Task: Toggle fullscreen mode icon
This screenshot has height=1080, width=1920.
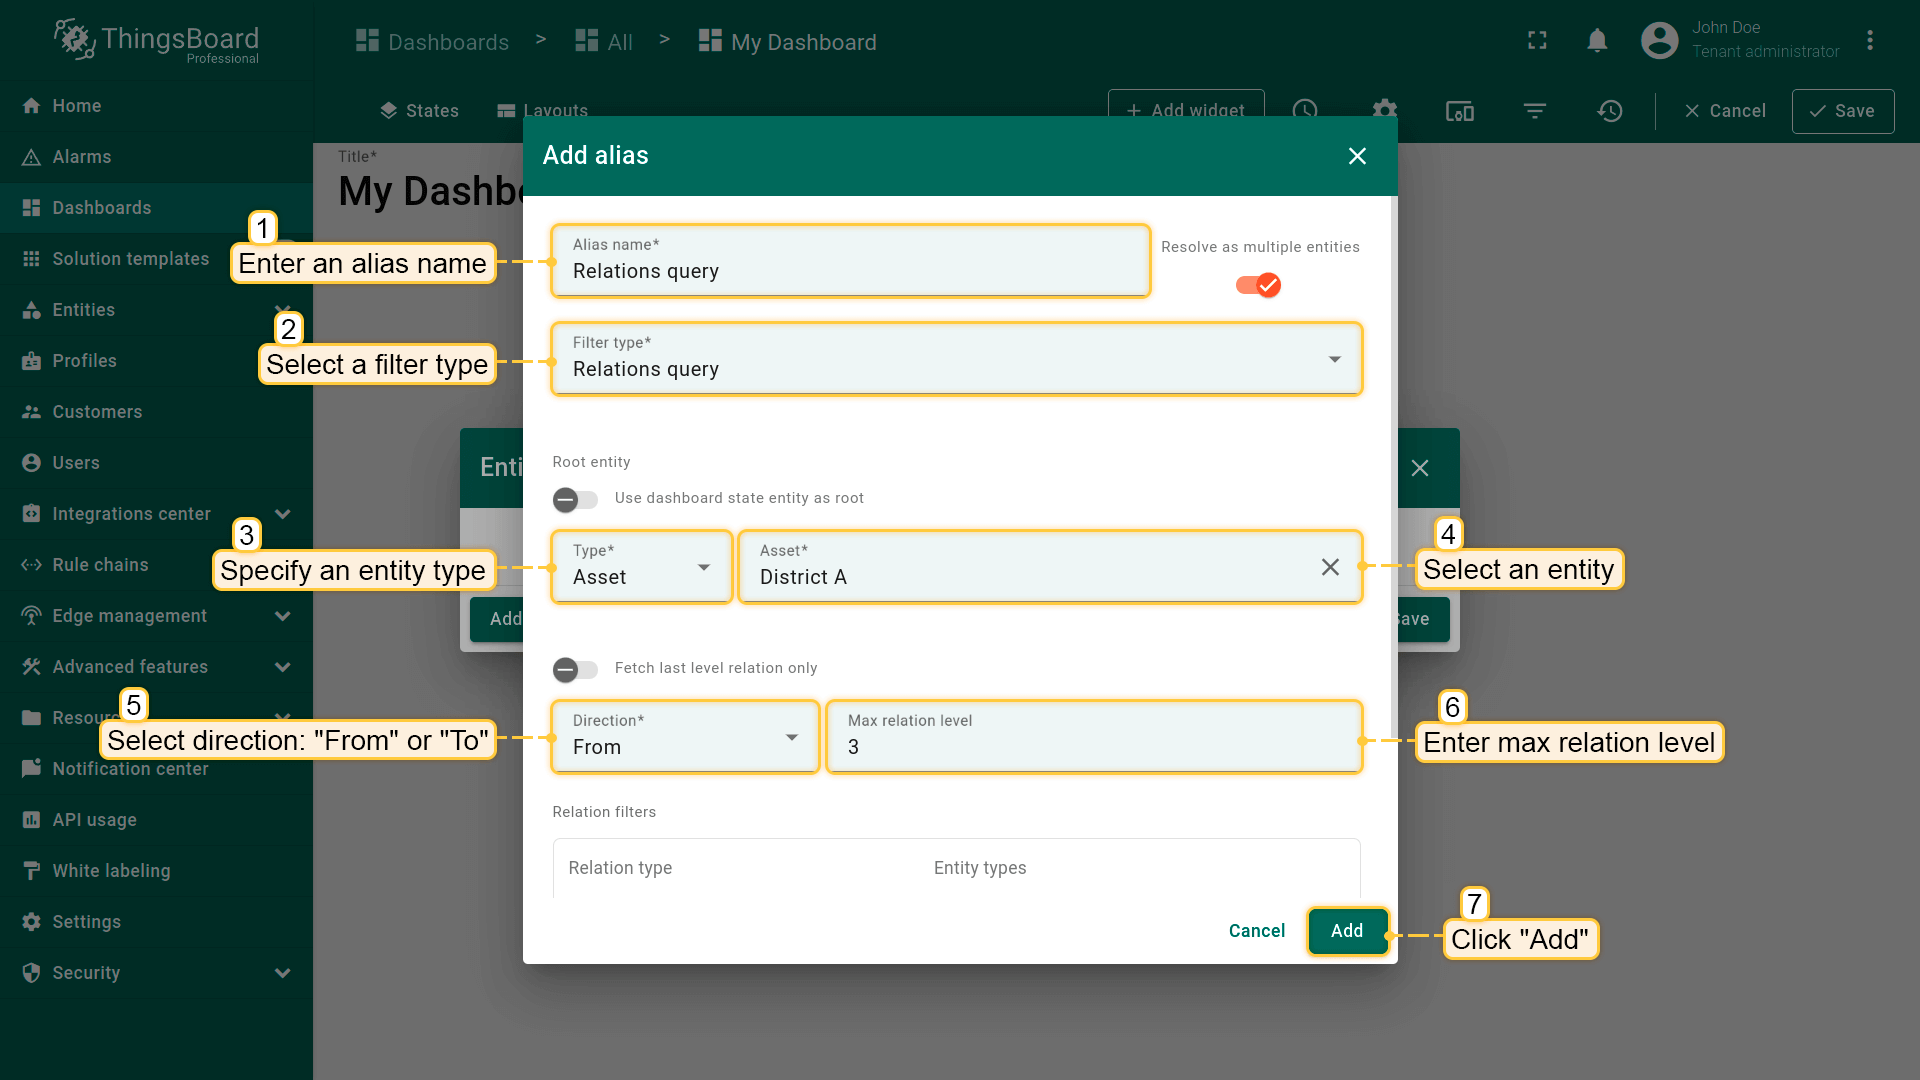Action: click(x=1537, y=41)
